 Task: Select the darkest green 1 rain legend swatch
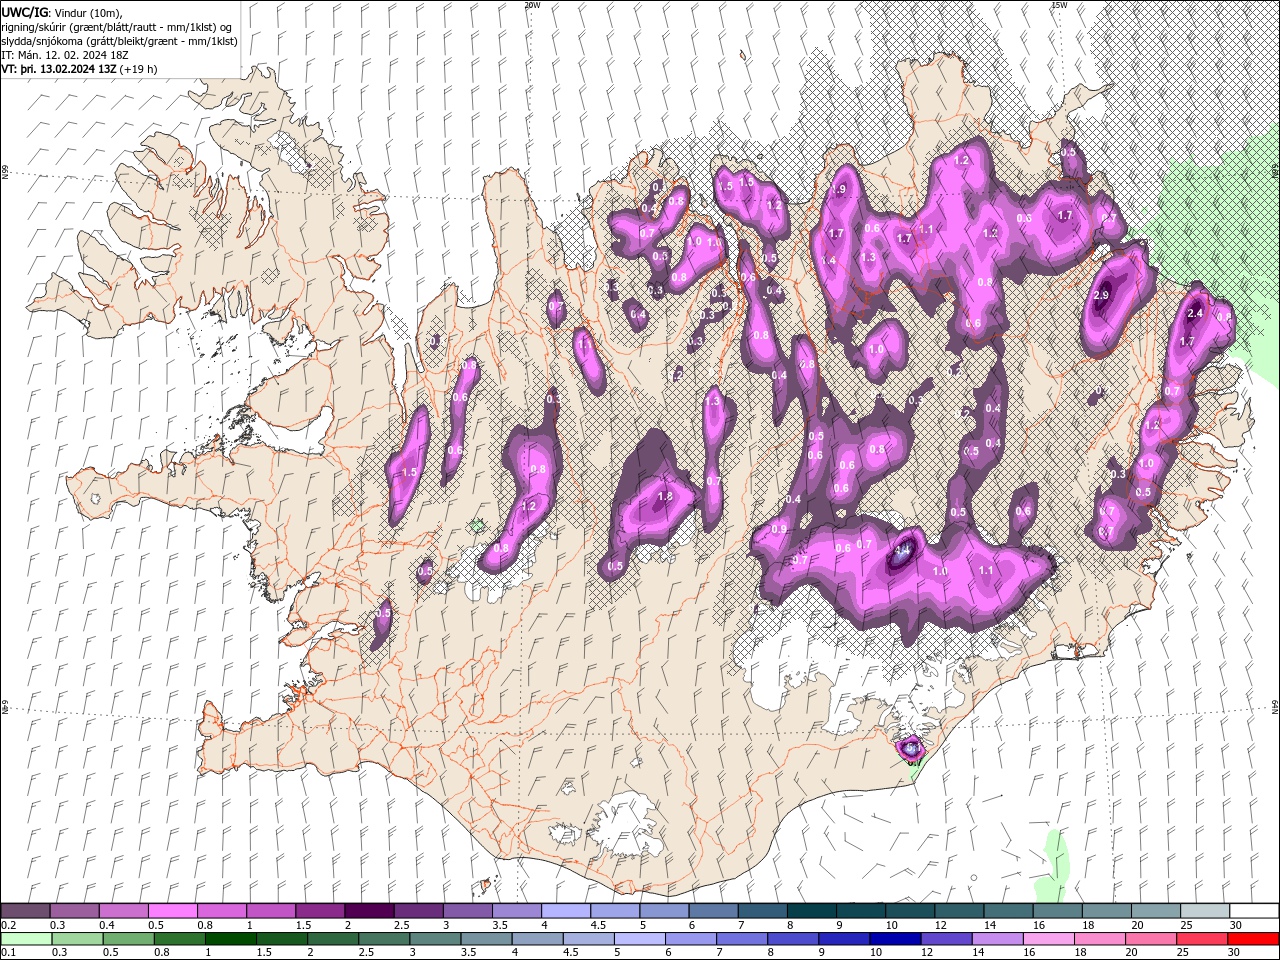(231, 939)
